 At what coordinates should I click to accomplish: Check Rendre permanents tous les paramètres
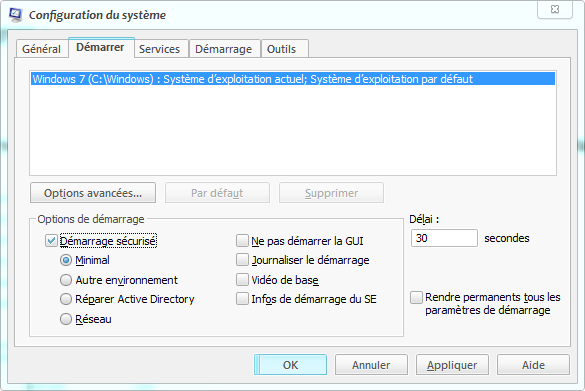(416, 298)
